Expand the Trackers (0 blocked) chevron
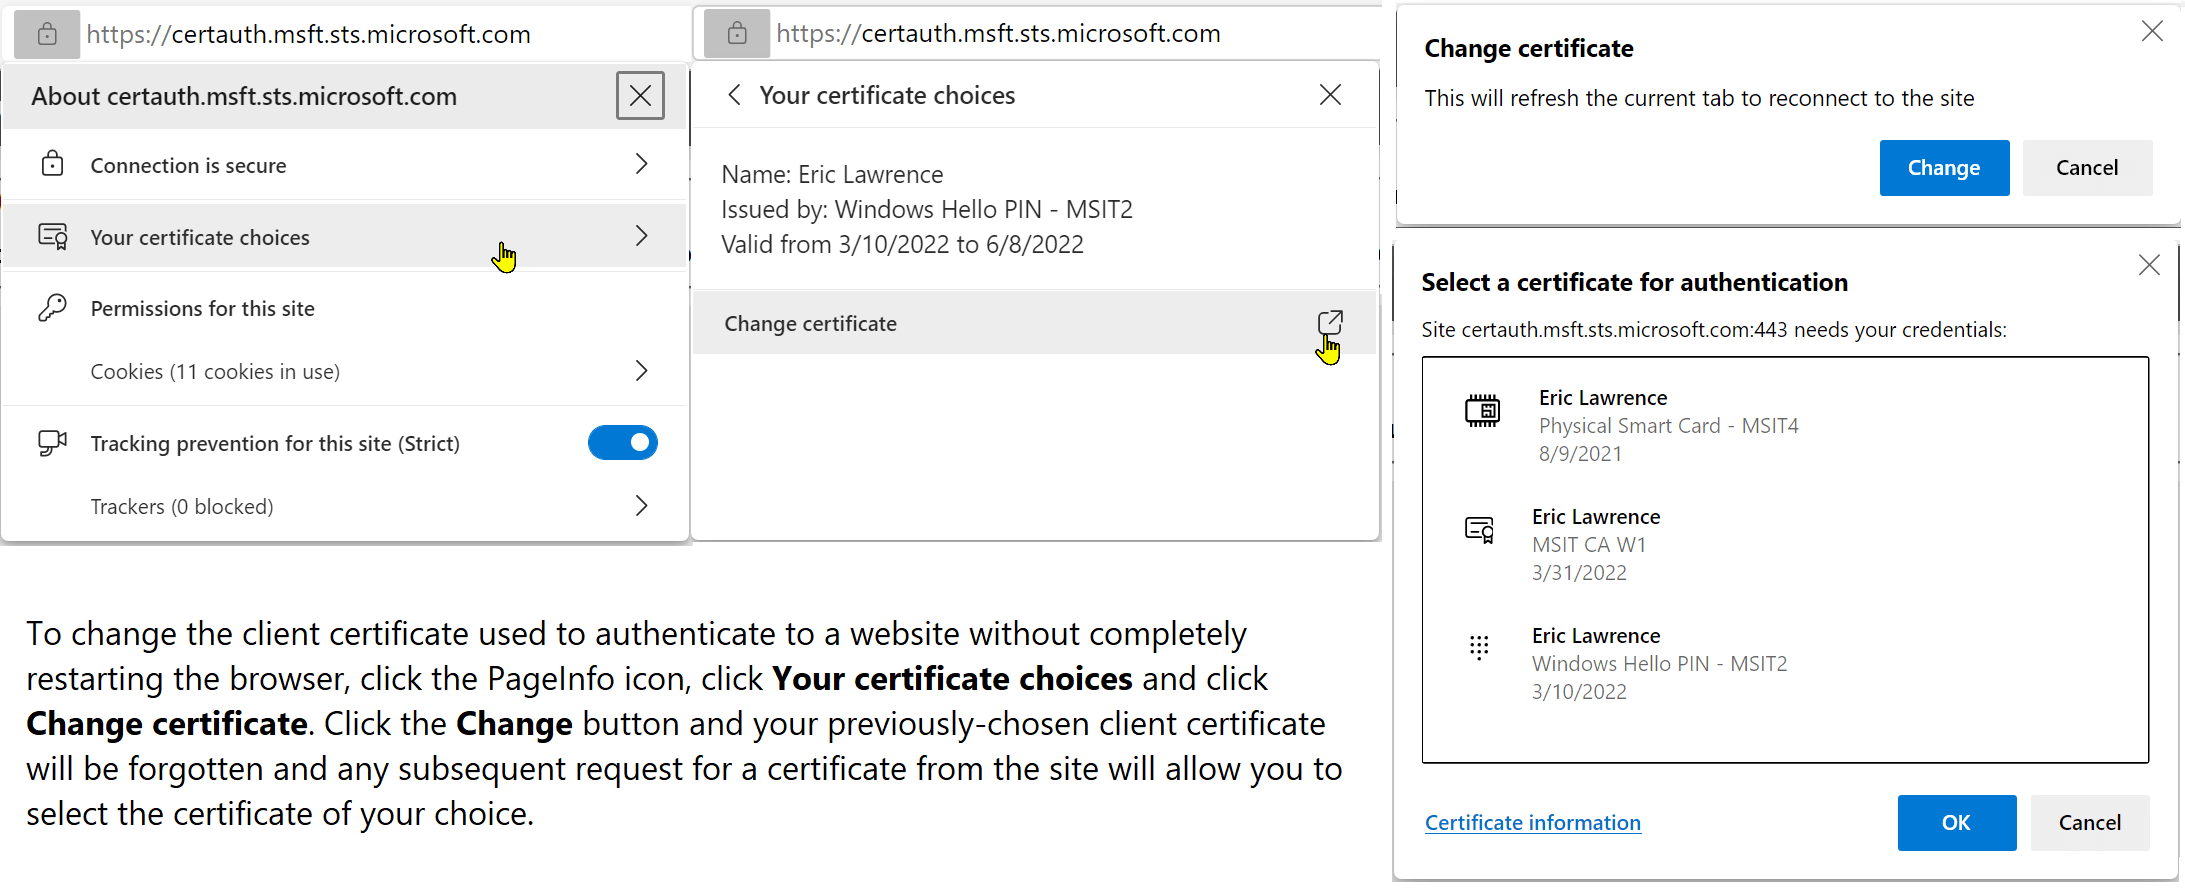2185x888 pixels. [642, 506]
